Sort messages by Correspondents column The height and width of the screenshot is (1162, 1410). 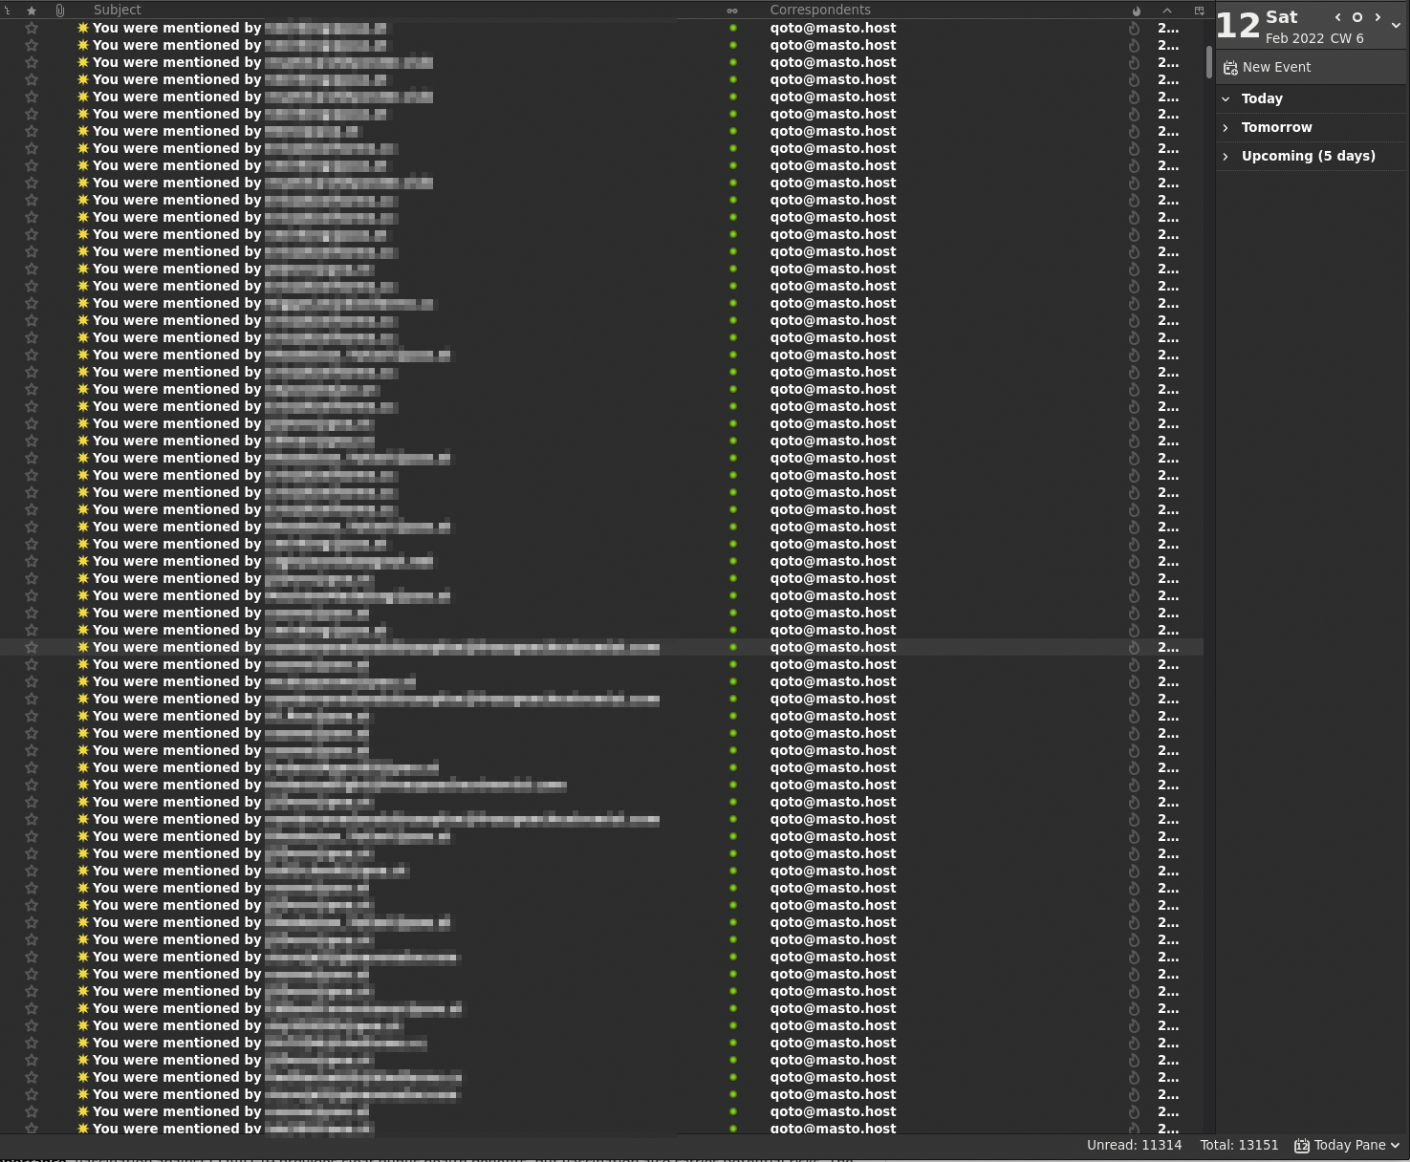tap(820, 10)
